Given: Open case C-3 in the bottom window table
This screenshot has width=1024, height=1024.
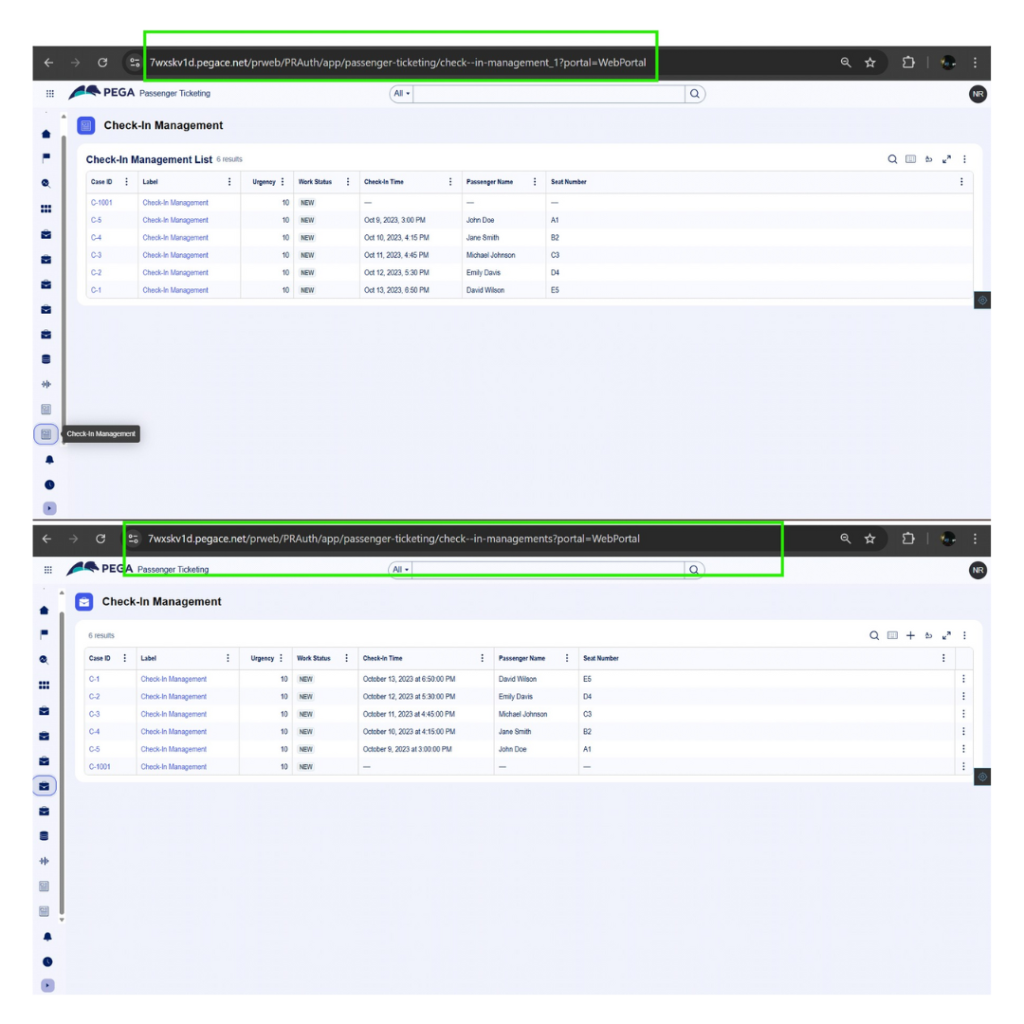Looking at the screenshot, I should pos(95,714).
